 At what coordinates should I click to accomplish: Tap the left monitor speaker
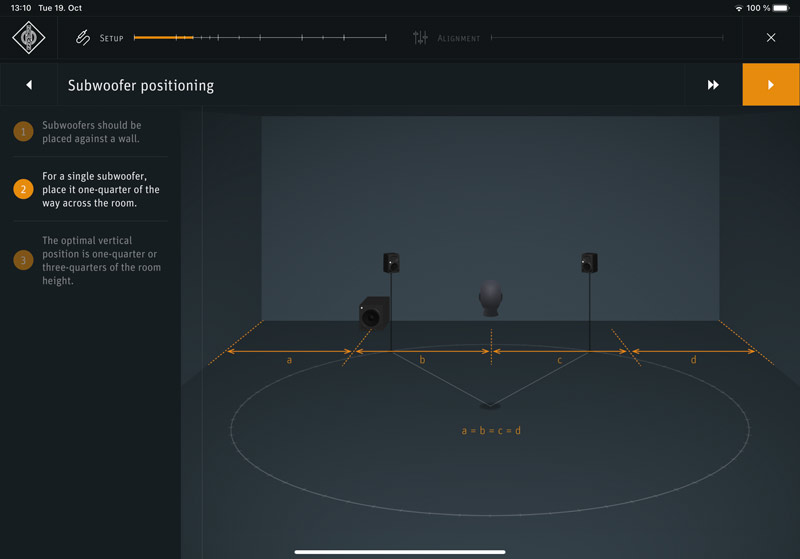click(x=391, y=263)
